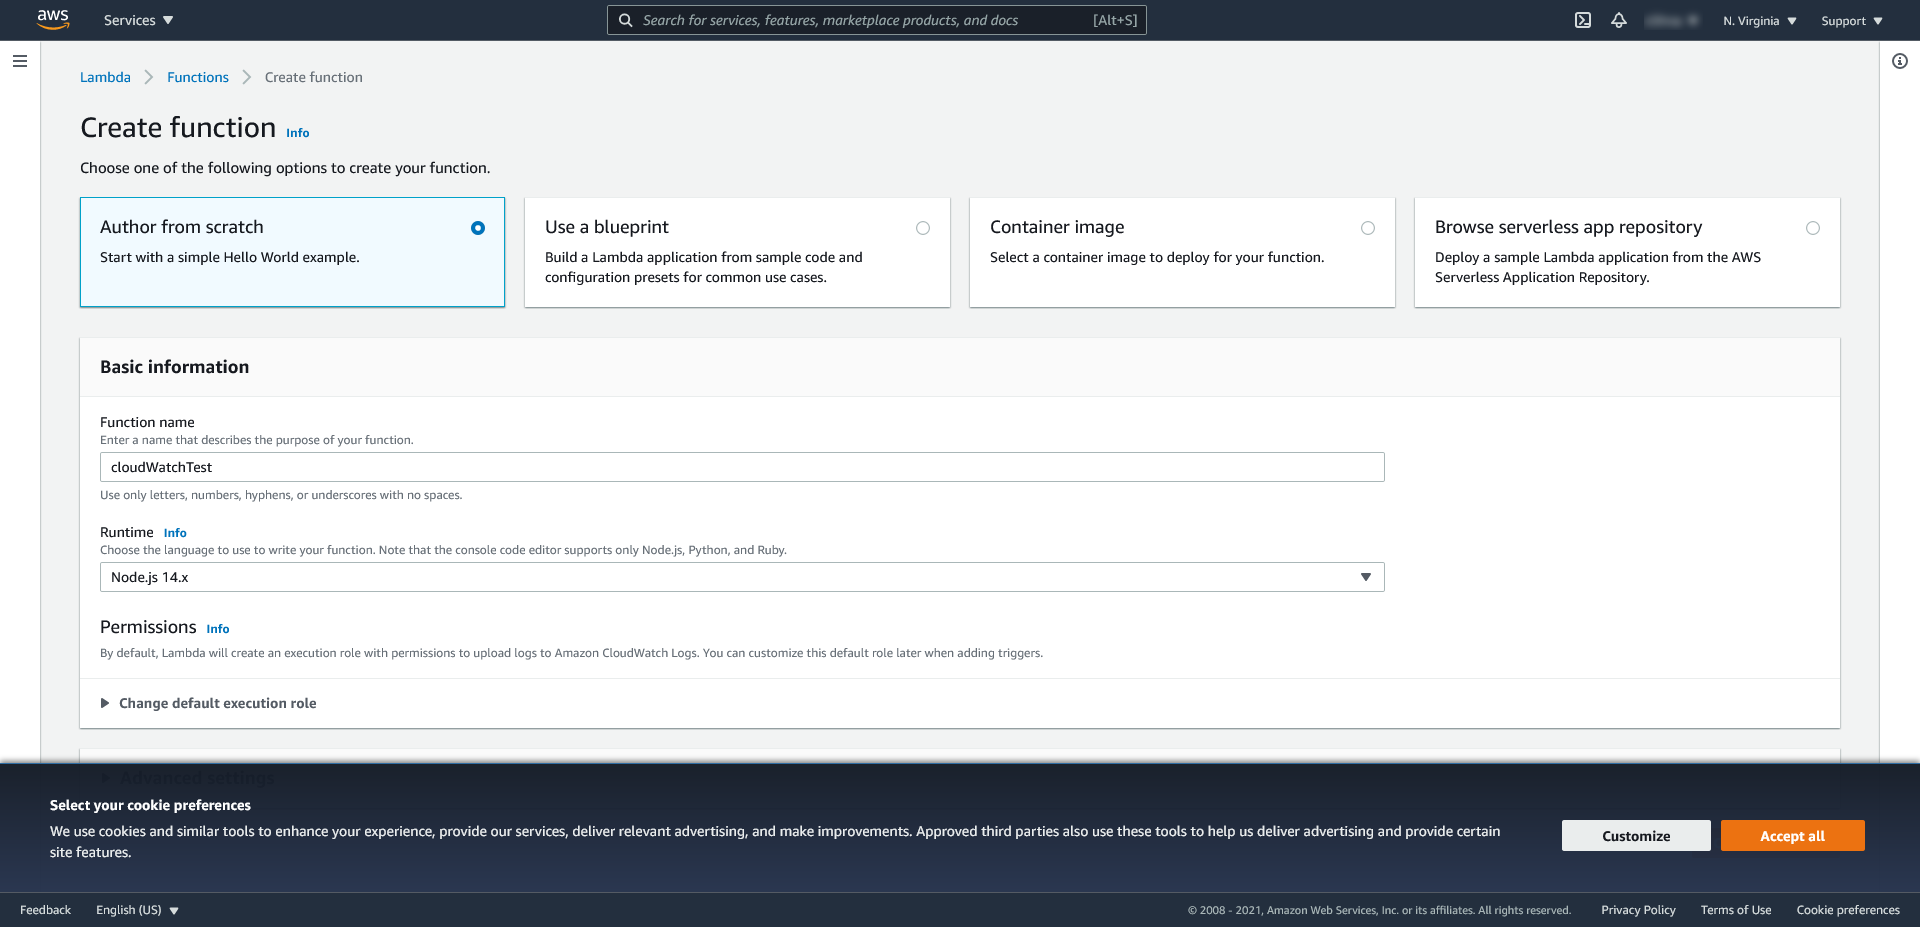This screenshot has height=927, width=1920.
Task: Focus the services search bar
Action: click(x=876, y=20)
